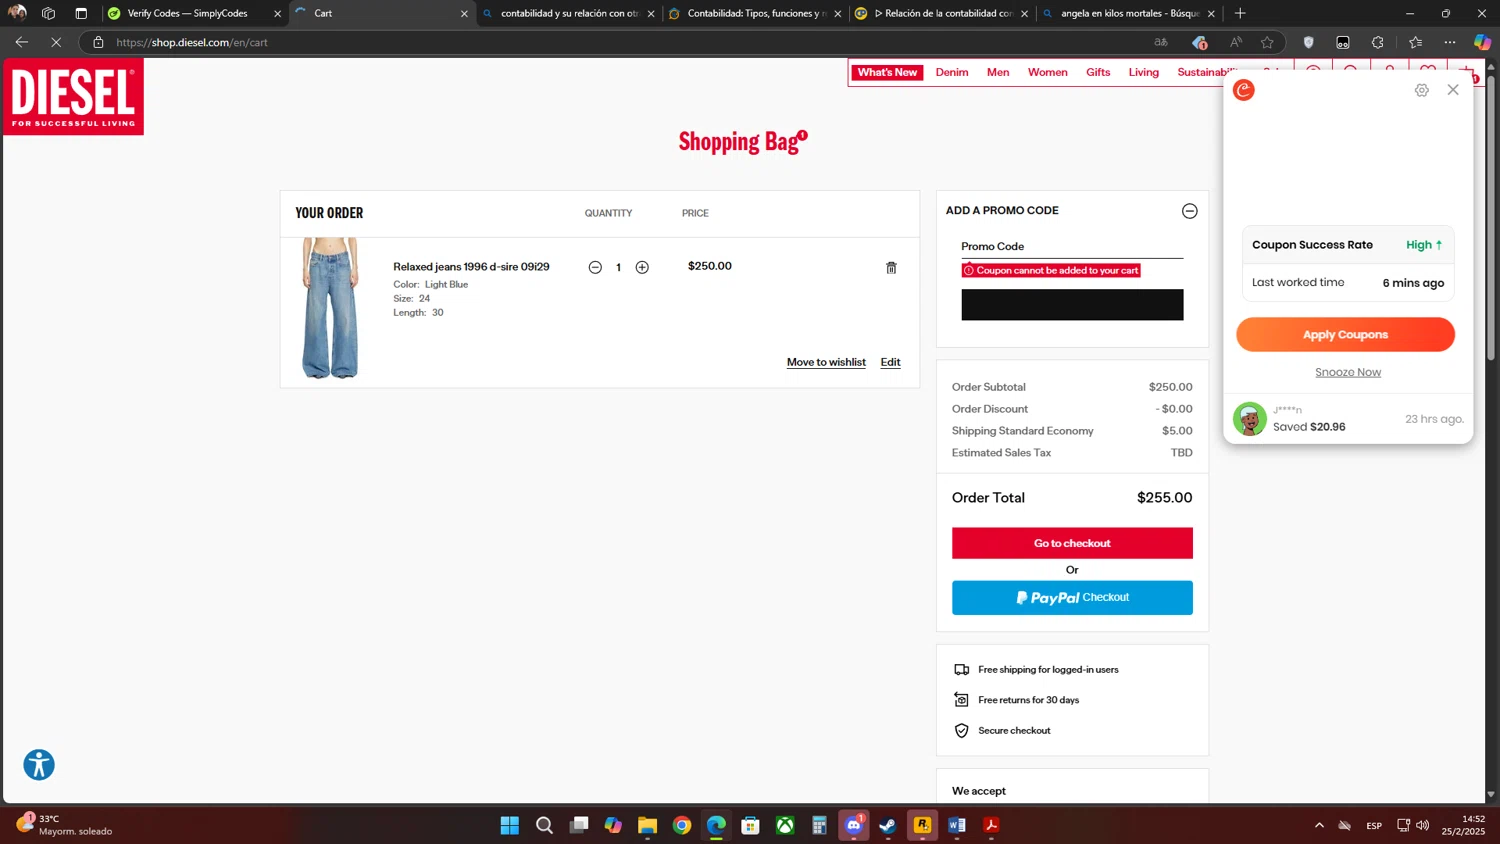This screenshot has height=844, width=1500.
Task: Open the Women menu
Action: pyautogui.click(x=1047, y=72)
